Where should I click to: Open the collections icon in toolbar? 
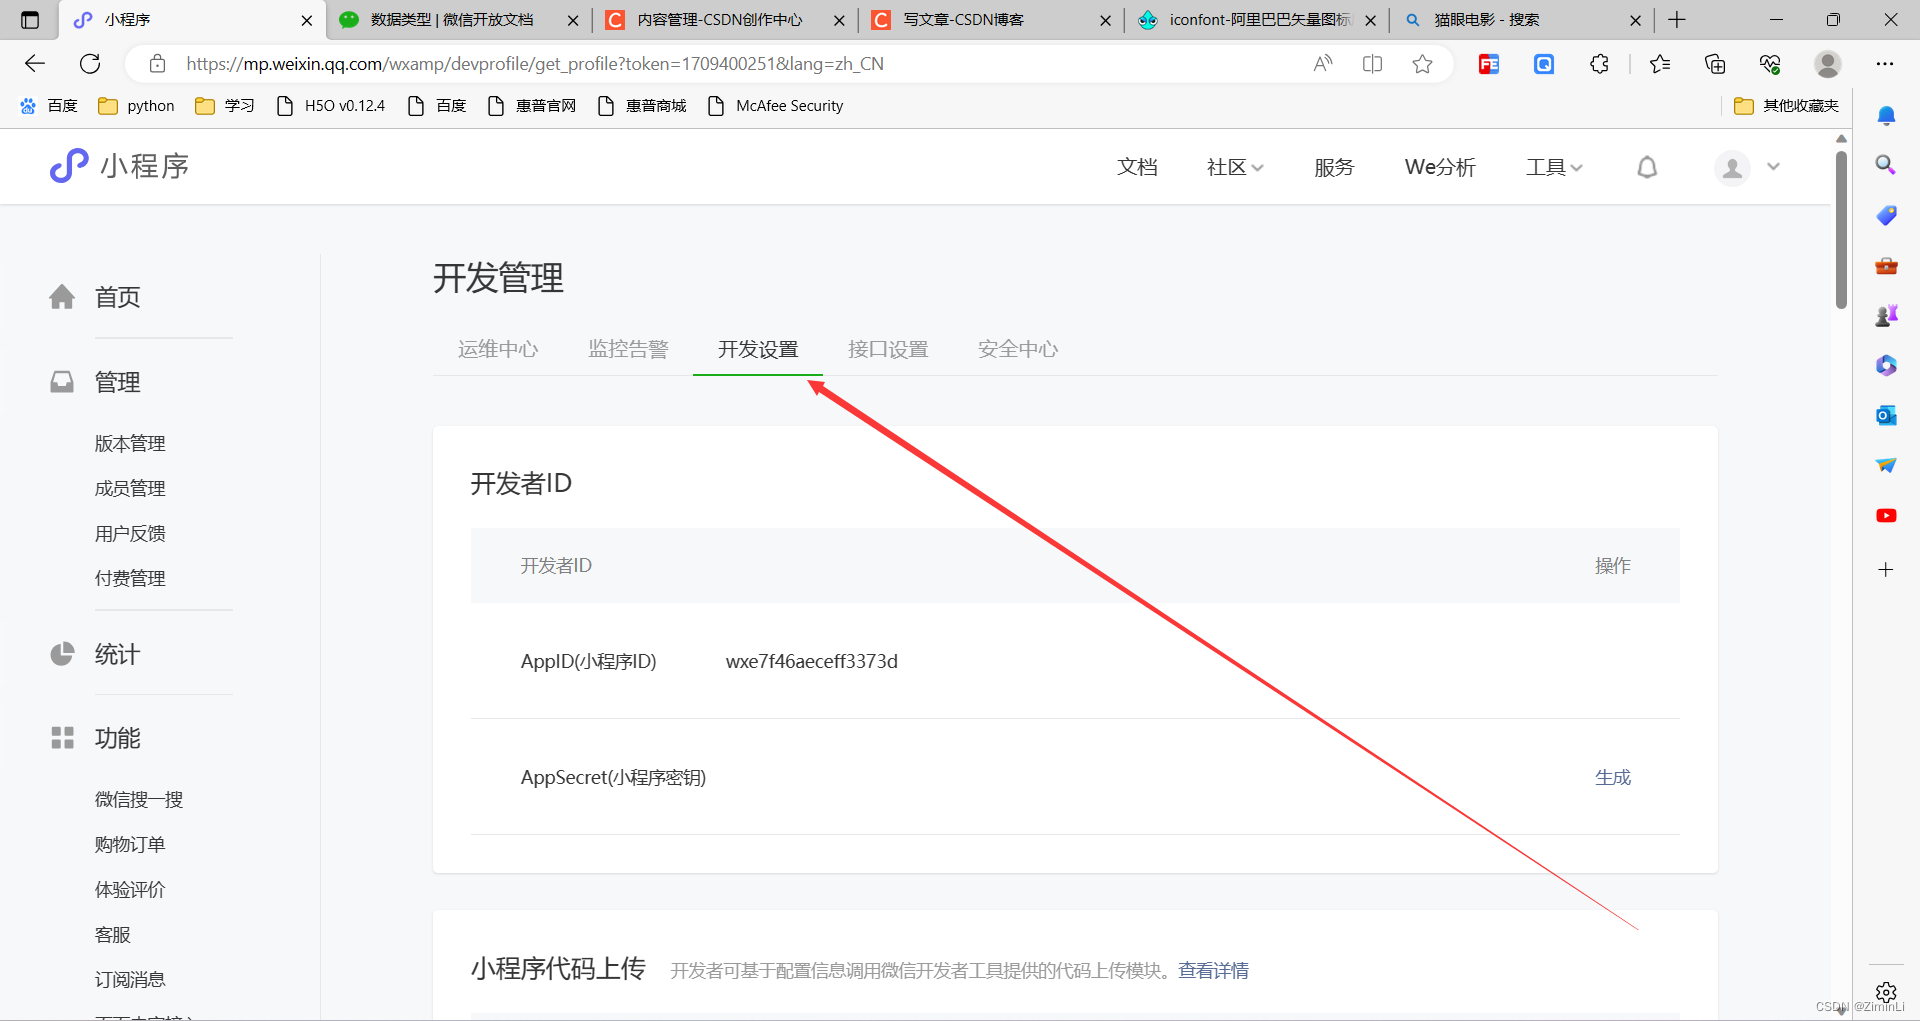point(1715,64)
